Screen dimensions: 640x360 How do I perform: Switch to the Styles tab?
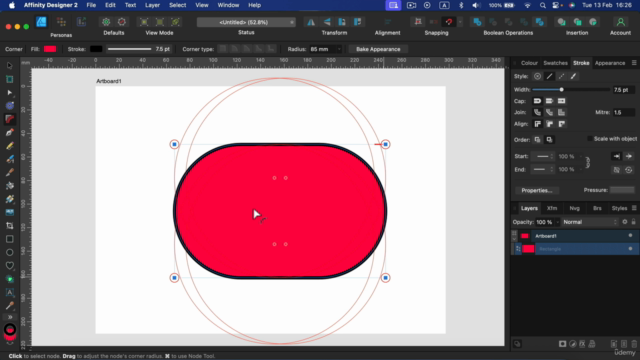[x=619, y=208]
